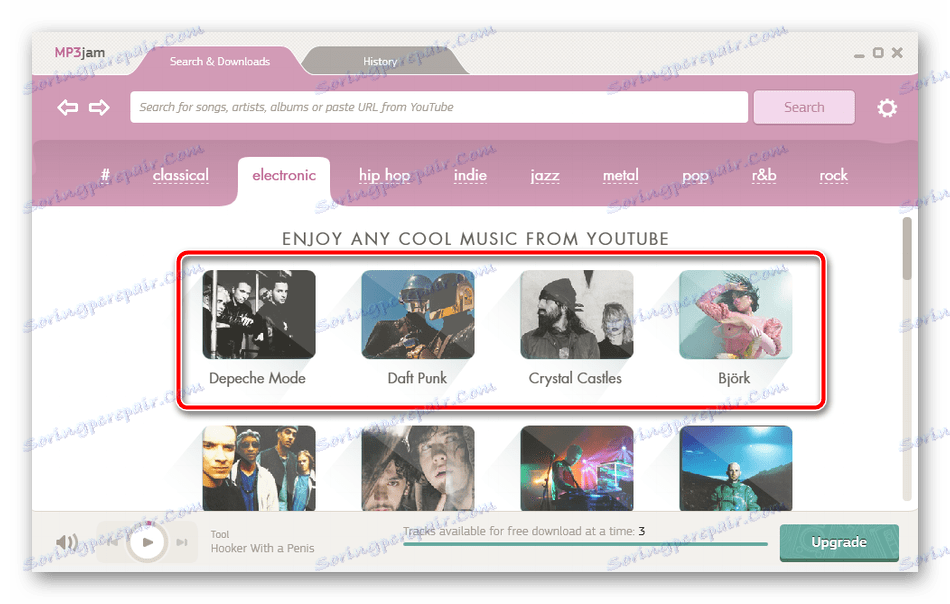This screenshot has width=950, height=604.
Task: Open the metal genre
Action: pos(620,175)
